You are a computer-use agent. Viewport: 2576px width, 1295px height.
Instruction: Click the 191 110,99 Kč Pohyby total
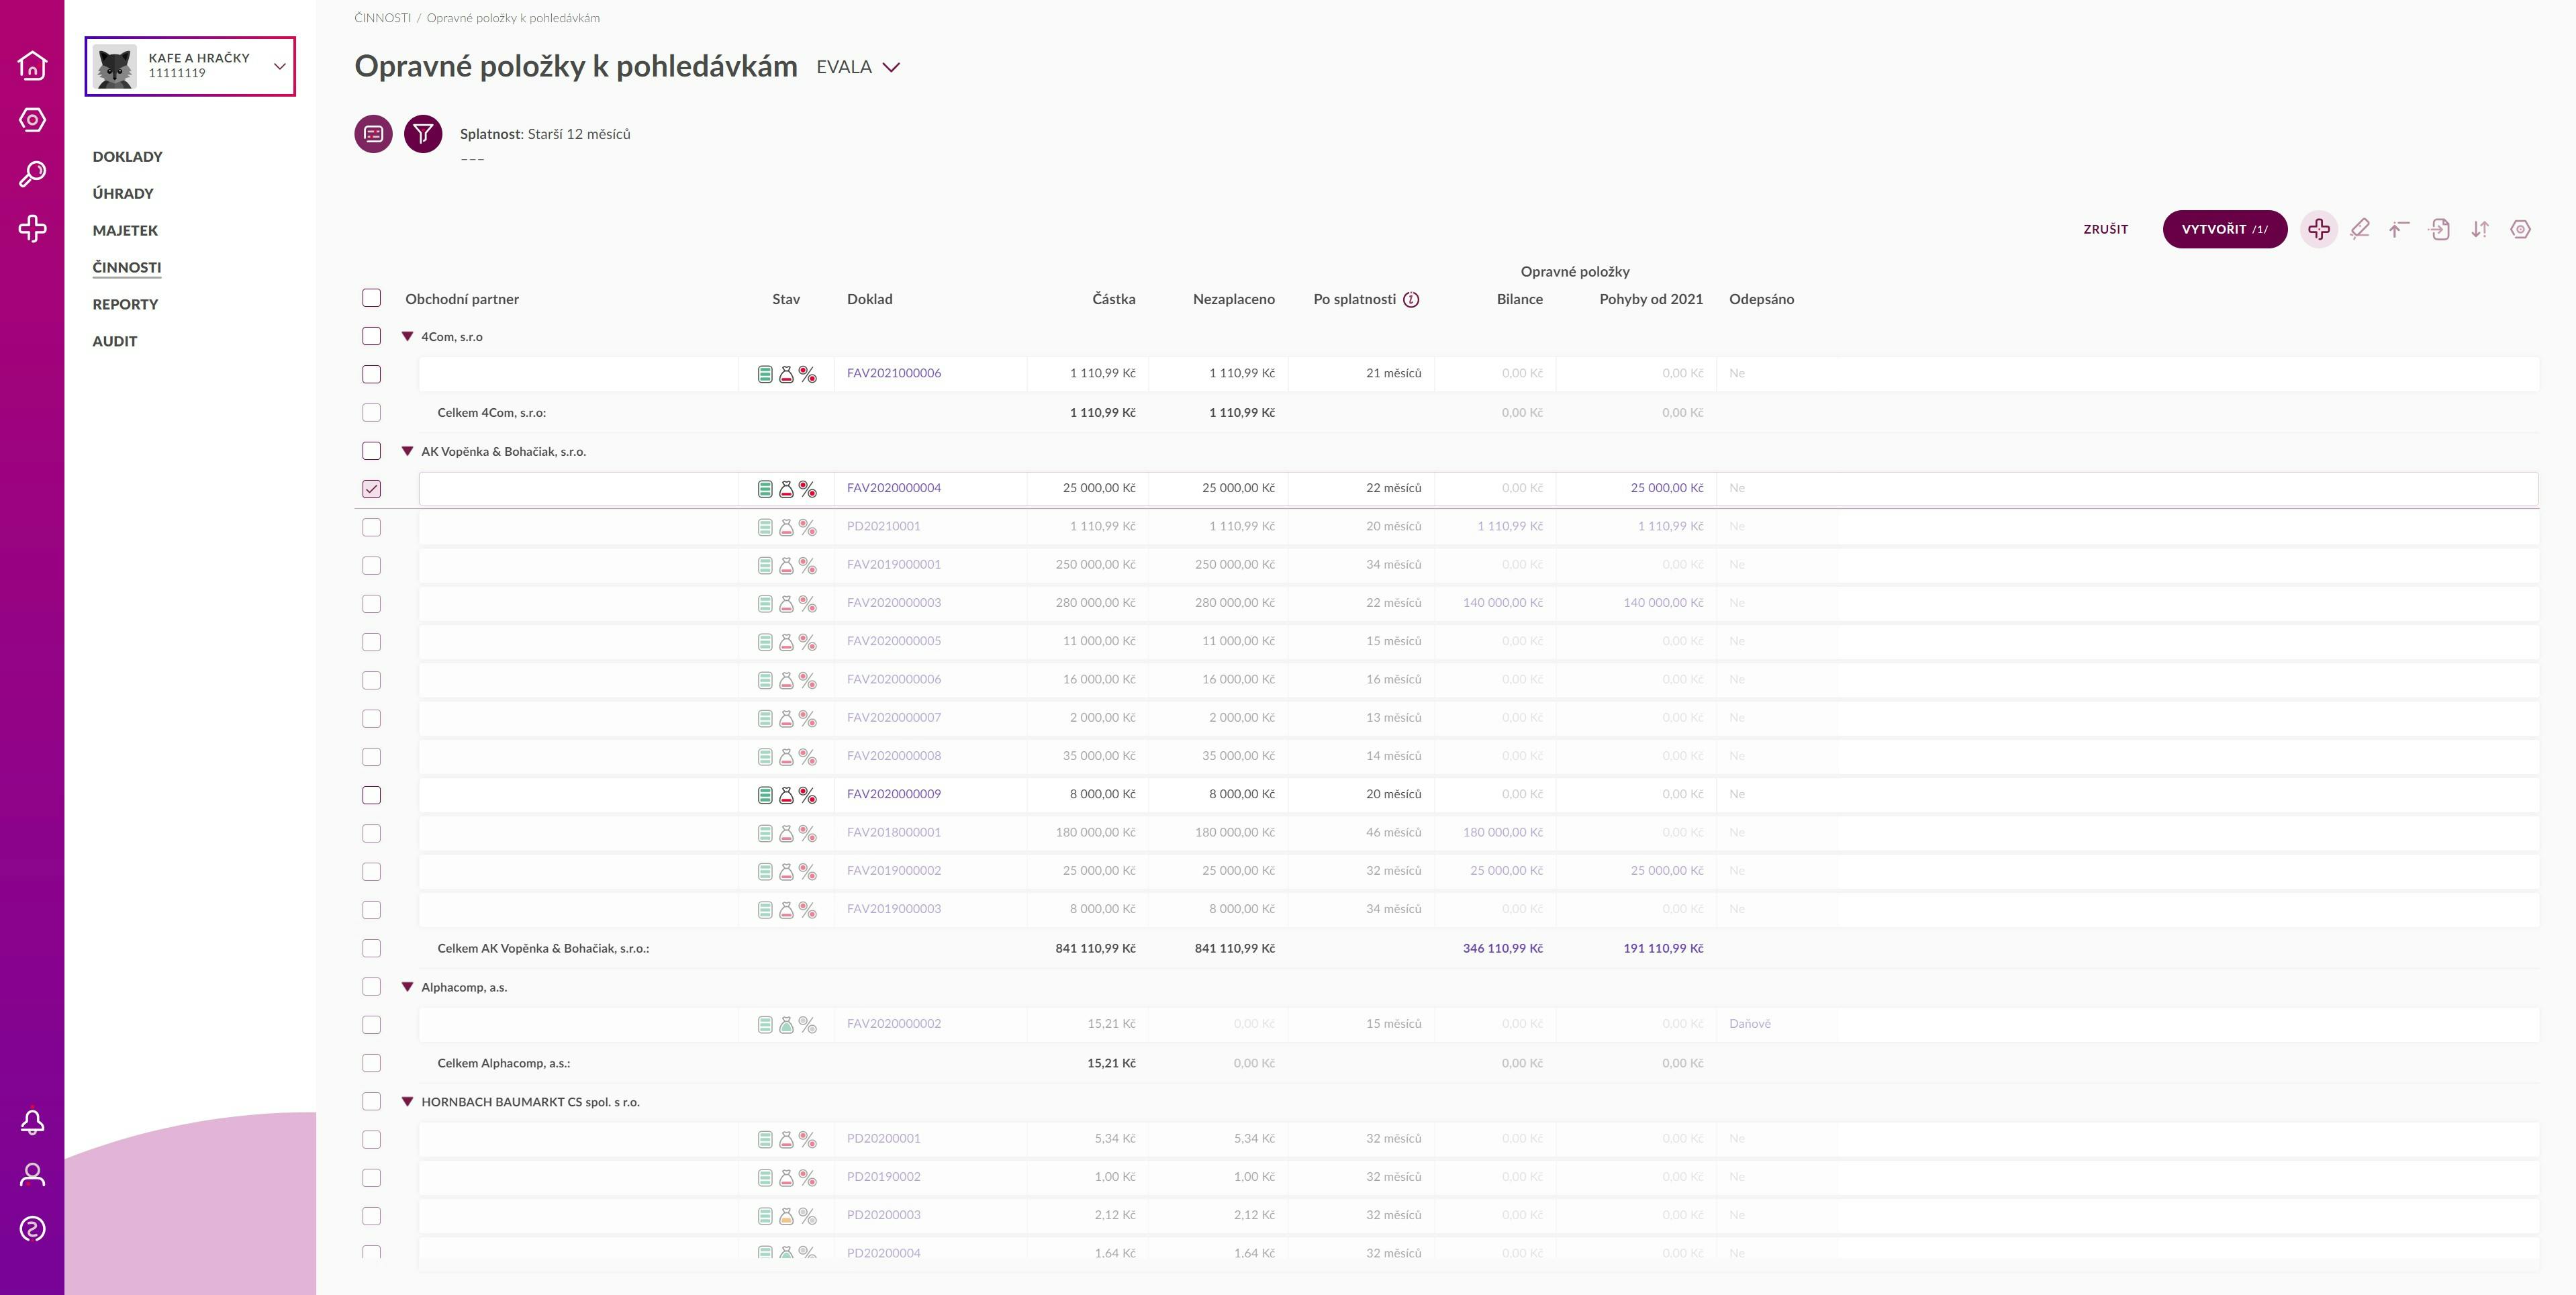[x=1663, y=948]
